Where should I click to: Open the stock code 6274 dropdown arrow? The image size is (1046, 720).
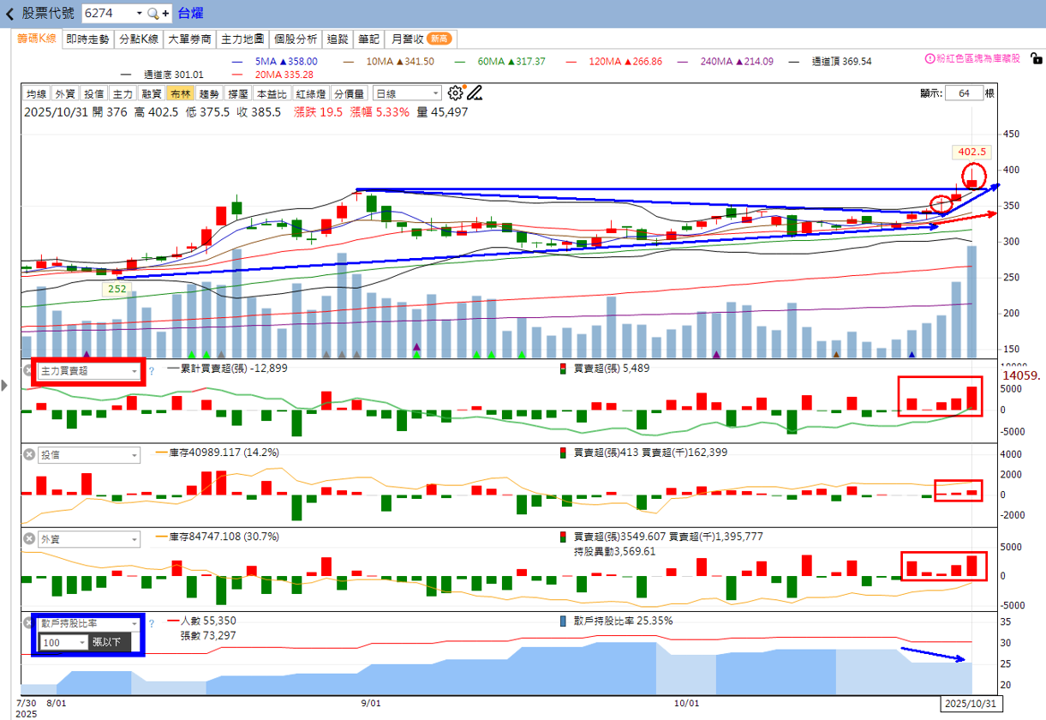139,13
